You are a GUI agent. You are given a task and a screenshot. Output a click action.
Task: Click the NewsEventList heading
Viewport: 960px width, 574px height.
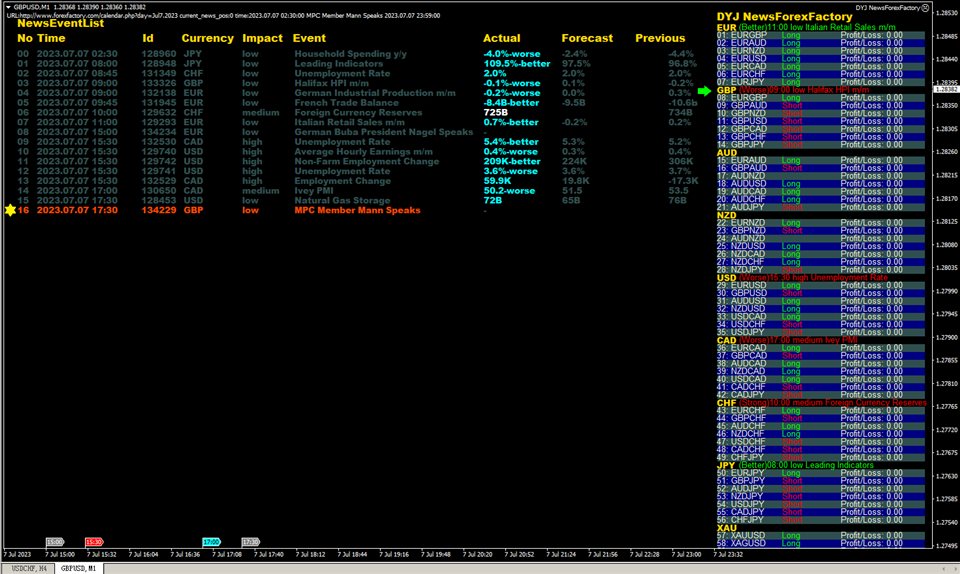(61, 23)
